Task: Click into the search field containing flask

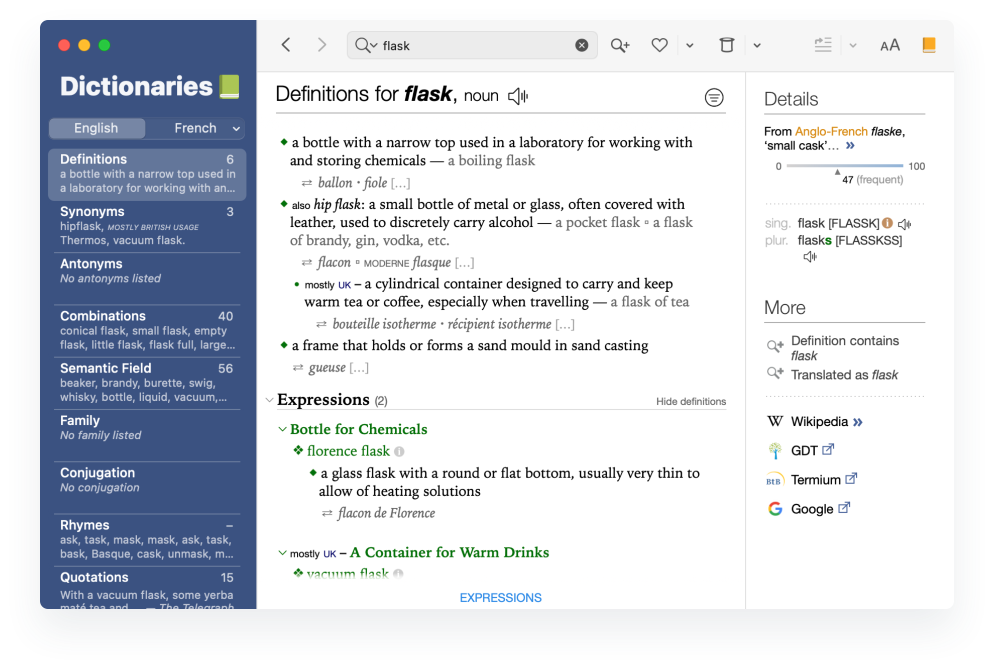Action: coord(470,45)
